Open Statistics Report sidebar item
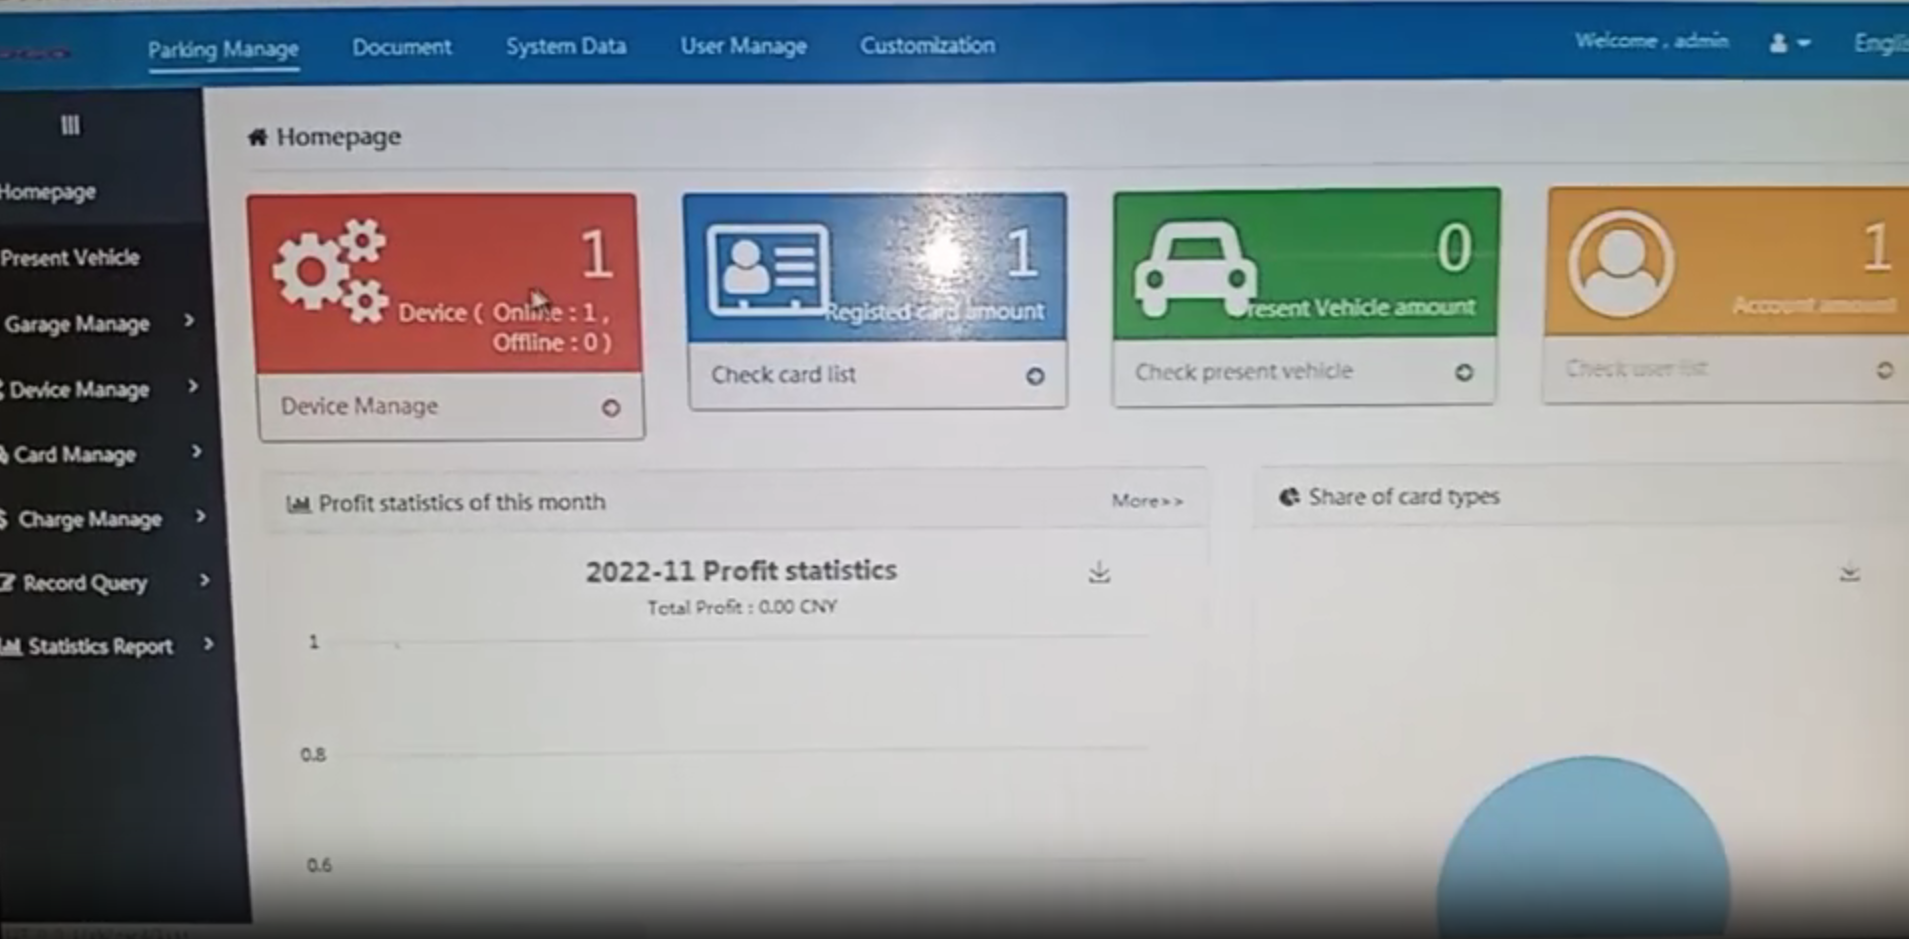This screenshot has height=939, width=1909. pos(99,647)
